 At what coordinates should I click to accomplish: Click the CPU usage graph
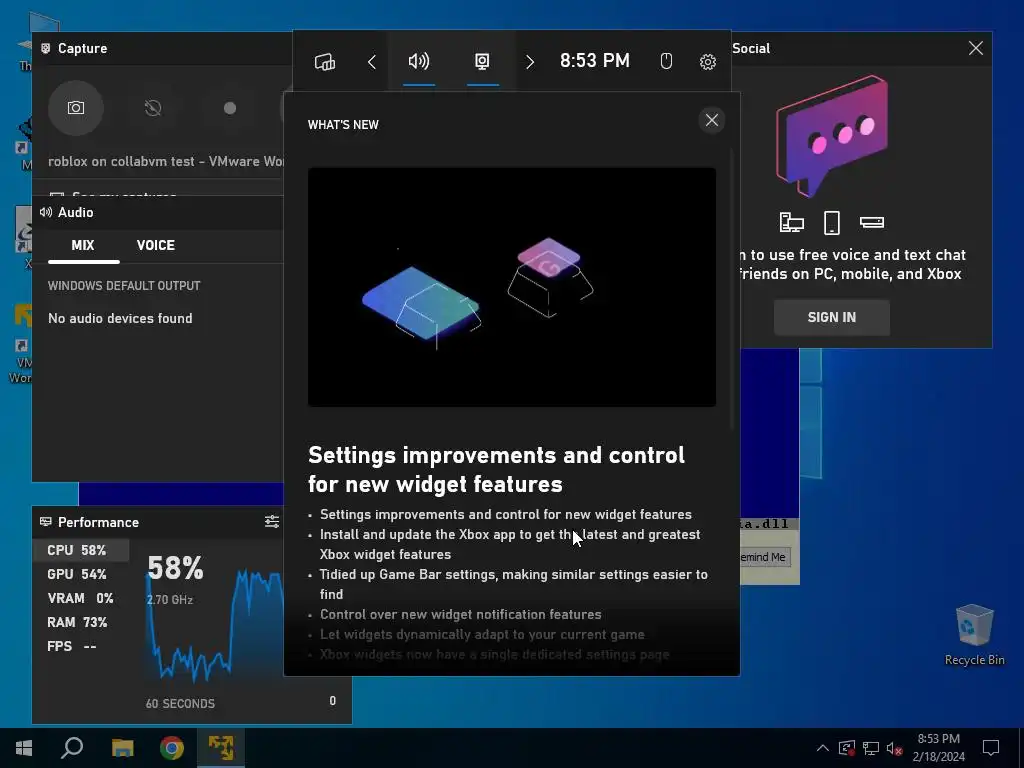click(x=216, y=627)
